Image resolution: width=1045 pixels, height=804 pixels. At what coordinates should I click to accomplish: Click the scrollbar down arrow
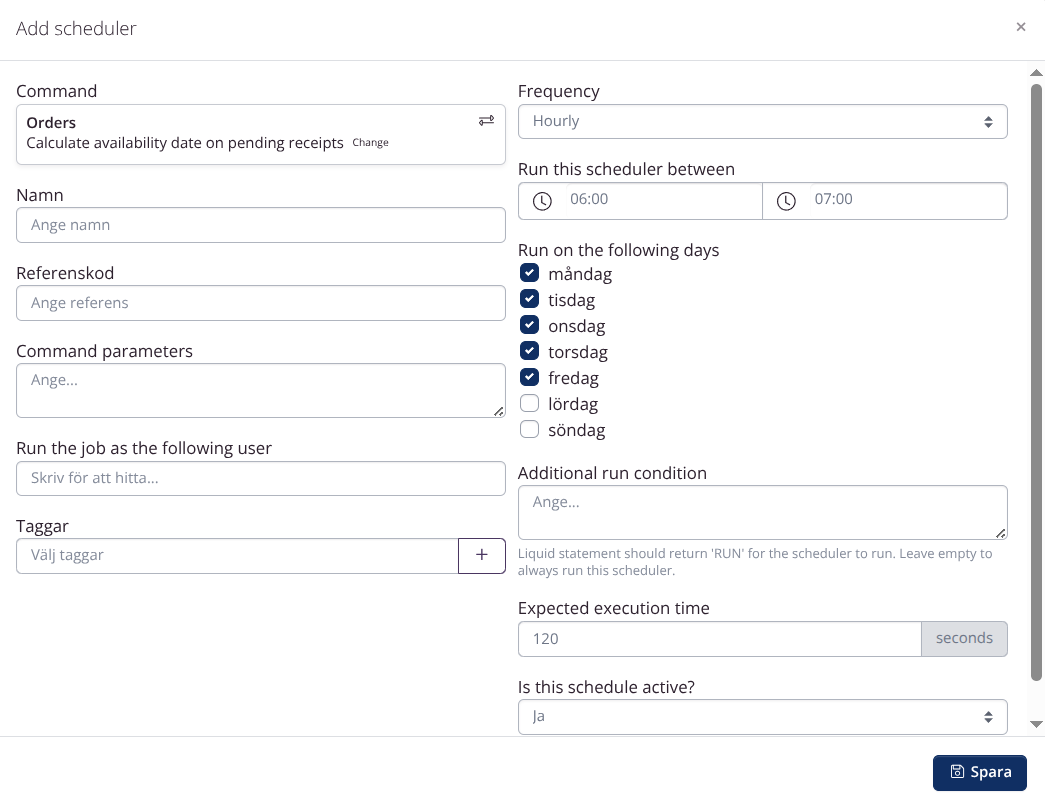click(1036, 724)
